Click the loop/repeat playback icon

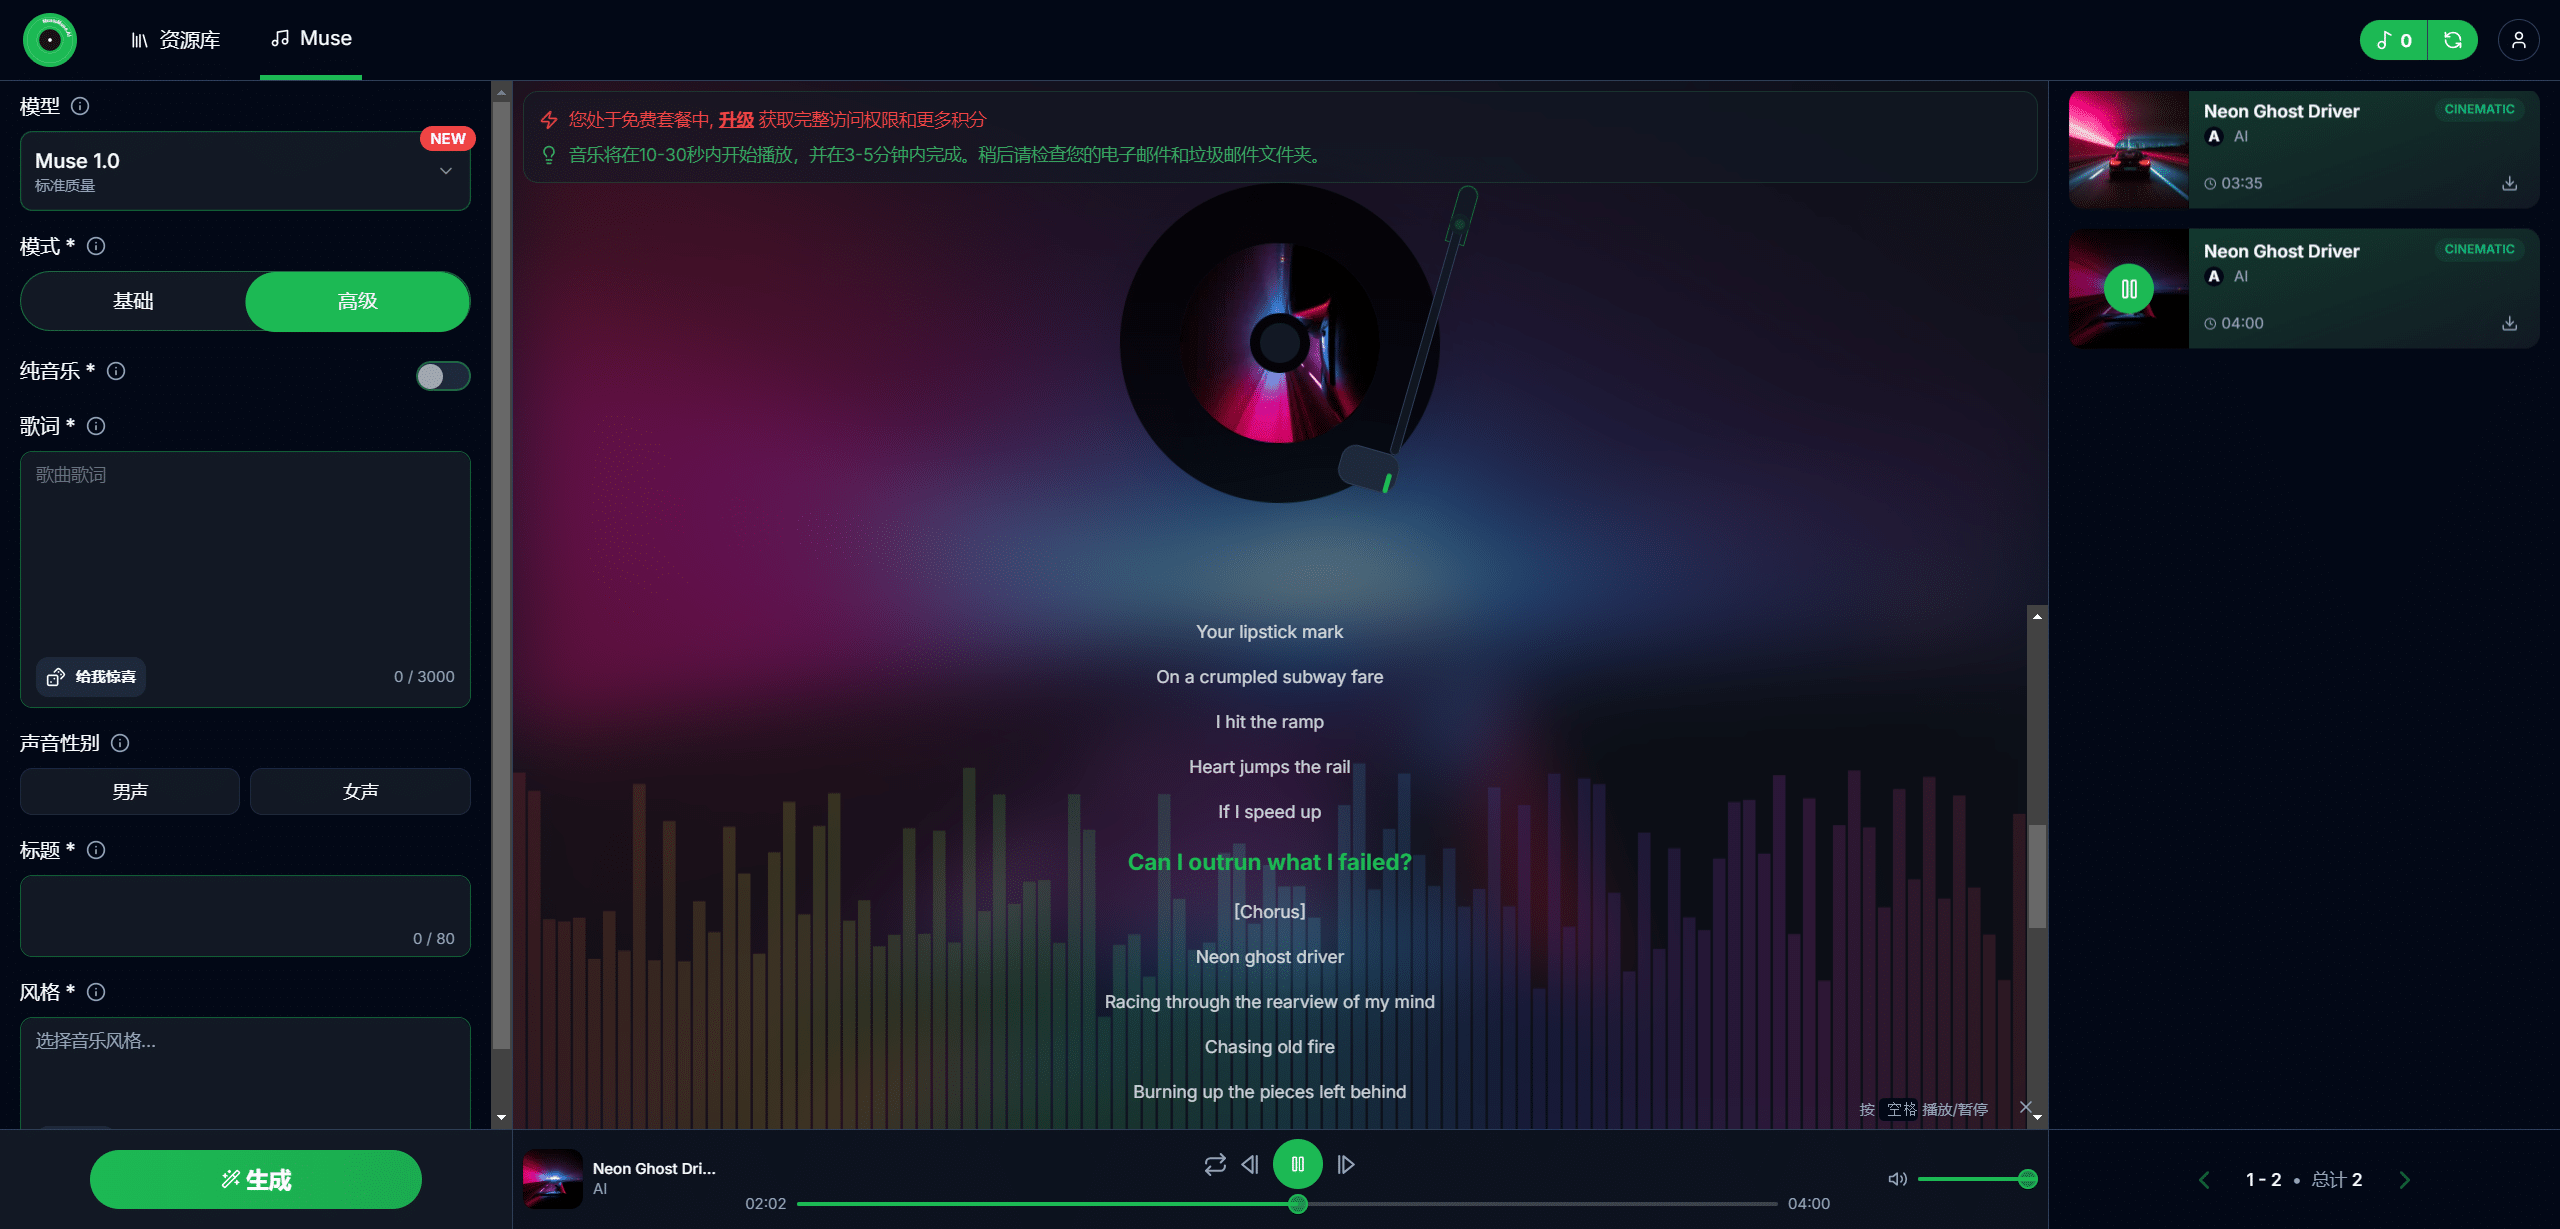coord(1214,1164)
